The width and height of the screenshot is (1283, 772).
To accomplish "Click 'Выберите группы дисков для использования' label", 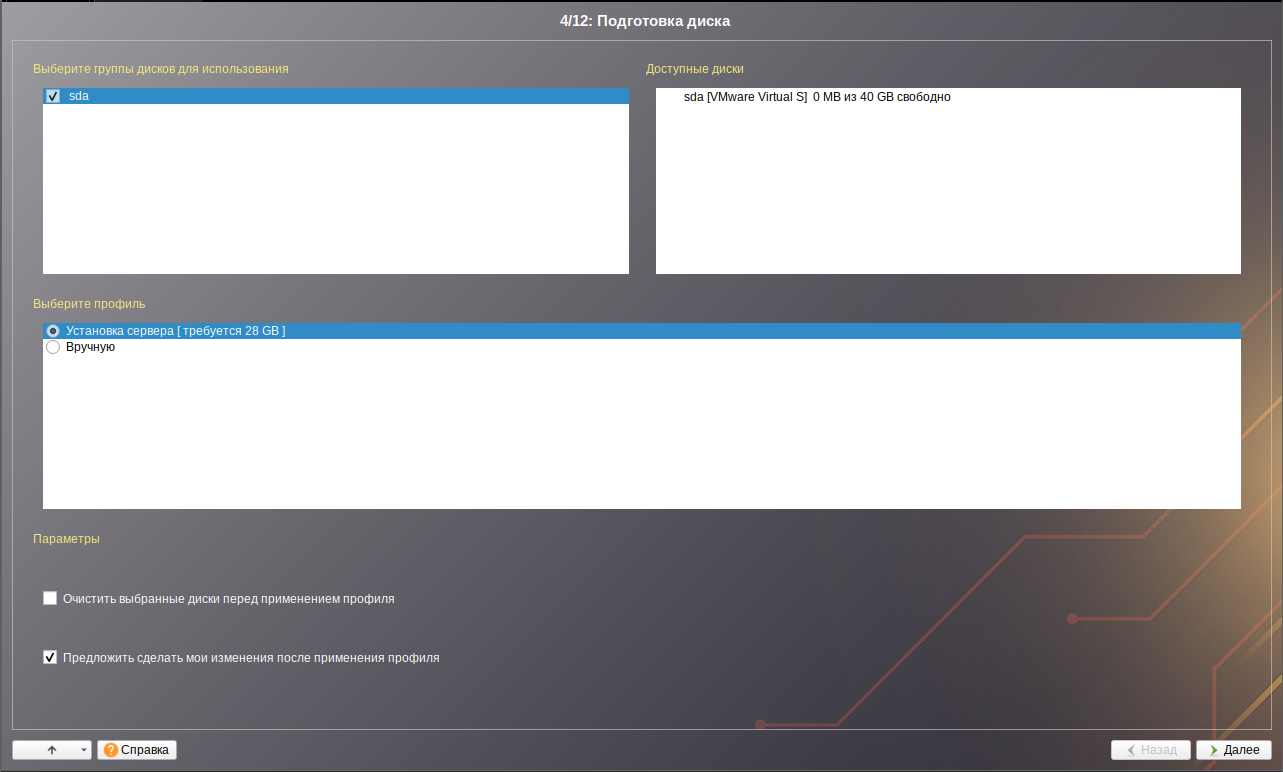I will click(160, 69).
